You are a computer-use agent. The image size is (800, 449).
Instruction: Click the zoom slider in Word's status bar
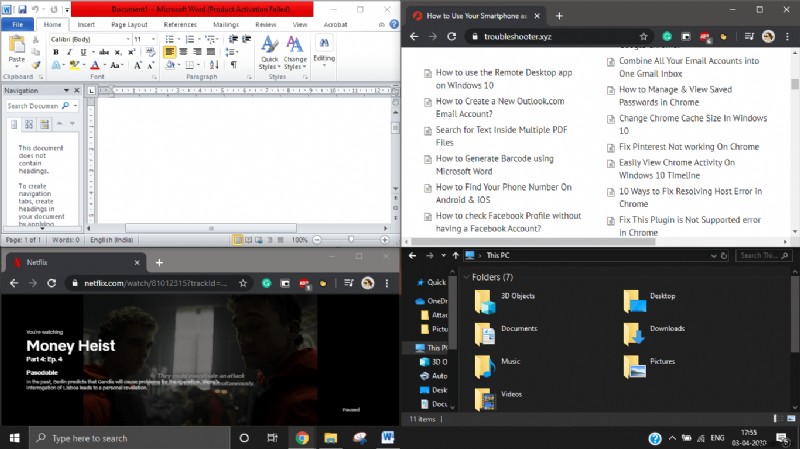coord(350,240)
